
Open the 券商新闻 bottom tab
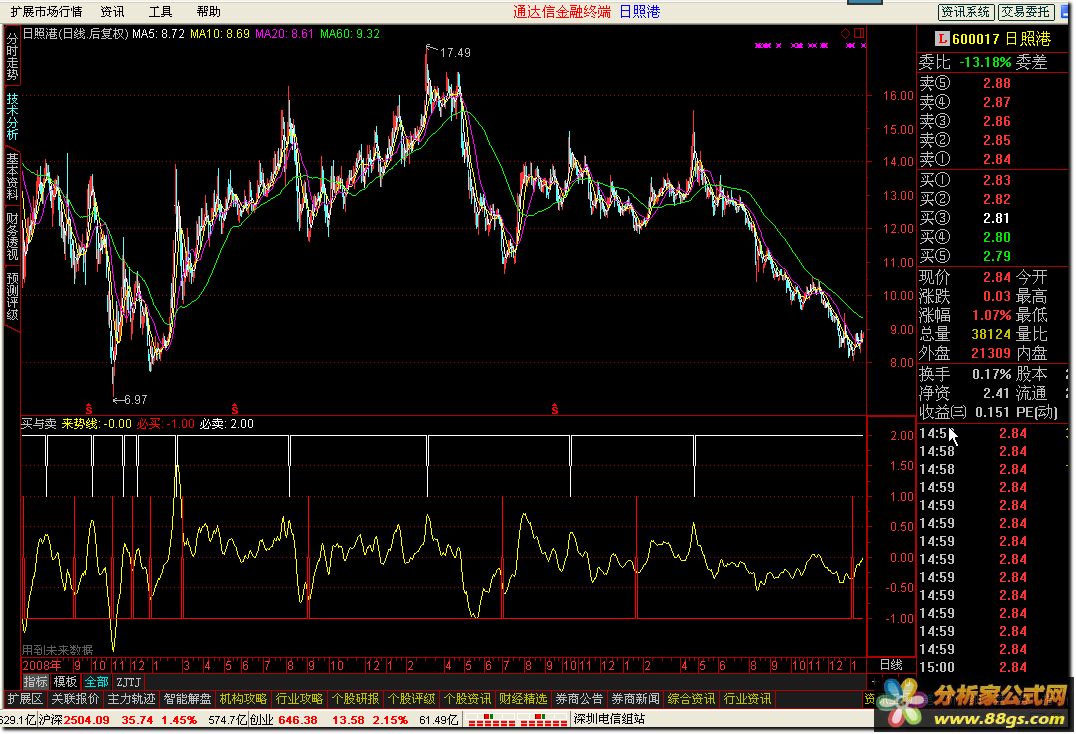pos(635,699)
